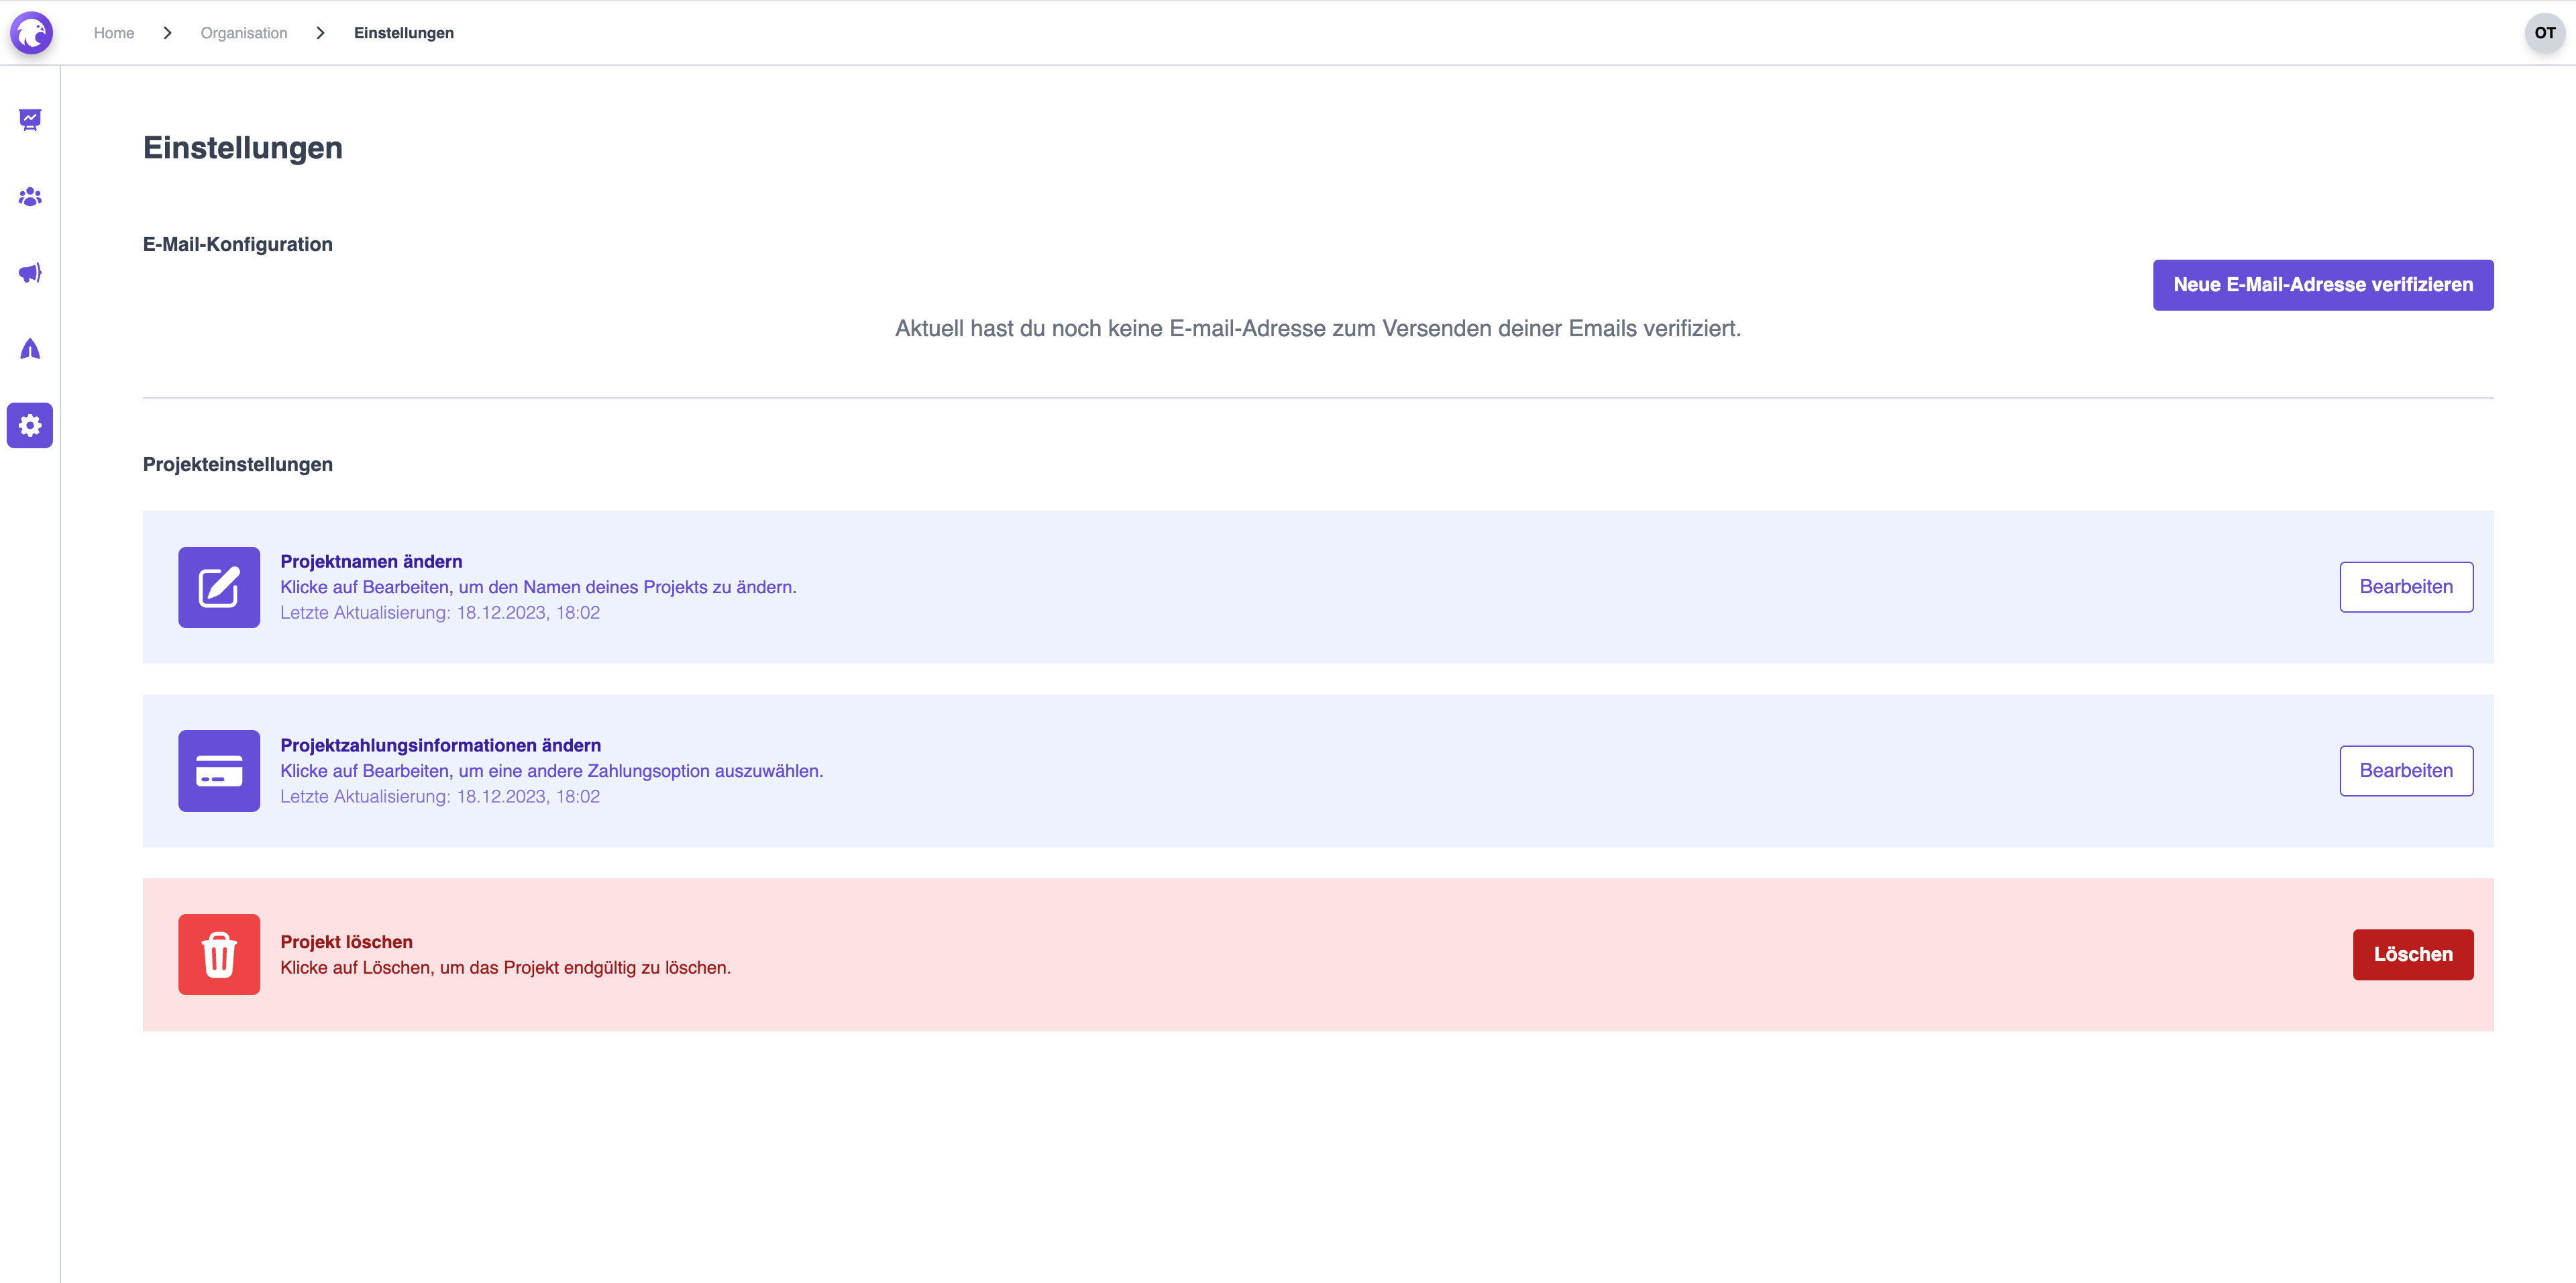The image size is (2576, 1283).
Task: Click Letzte Aktualisierung under Projektnamen ändern
Action: 440,613
